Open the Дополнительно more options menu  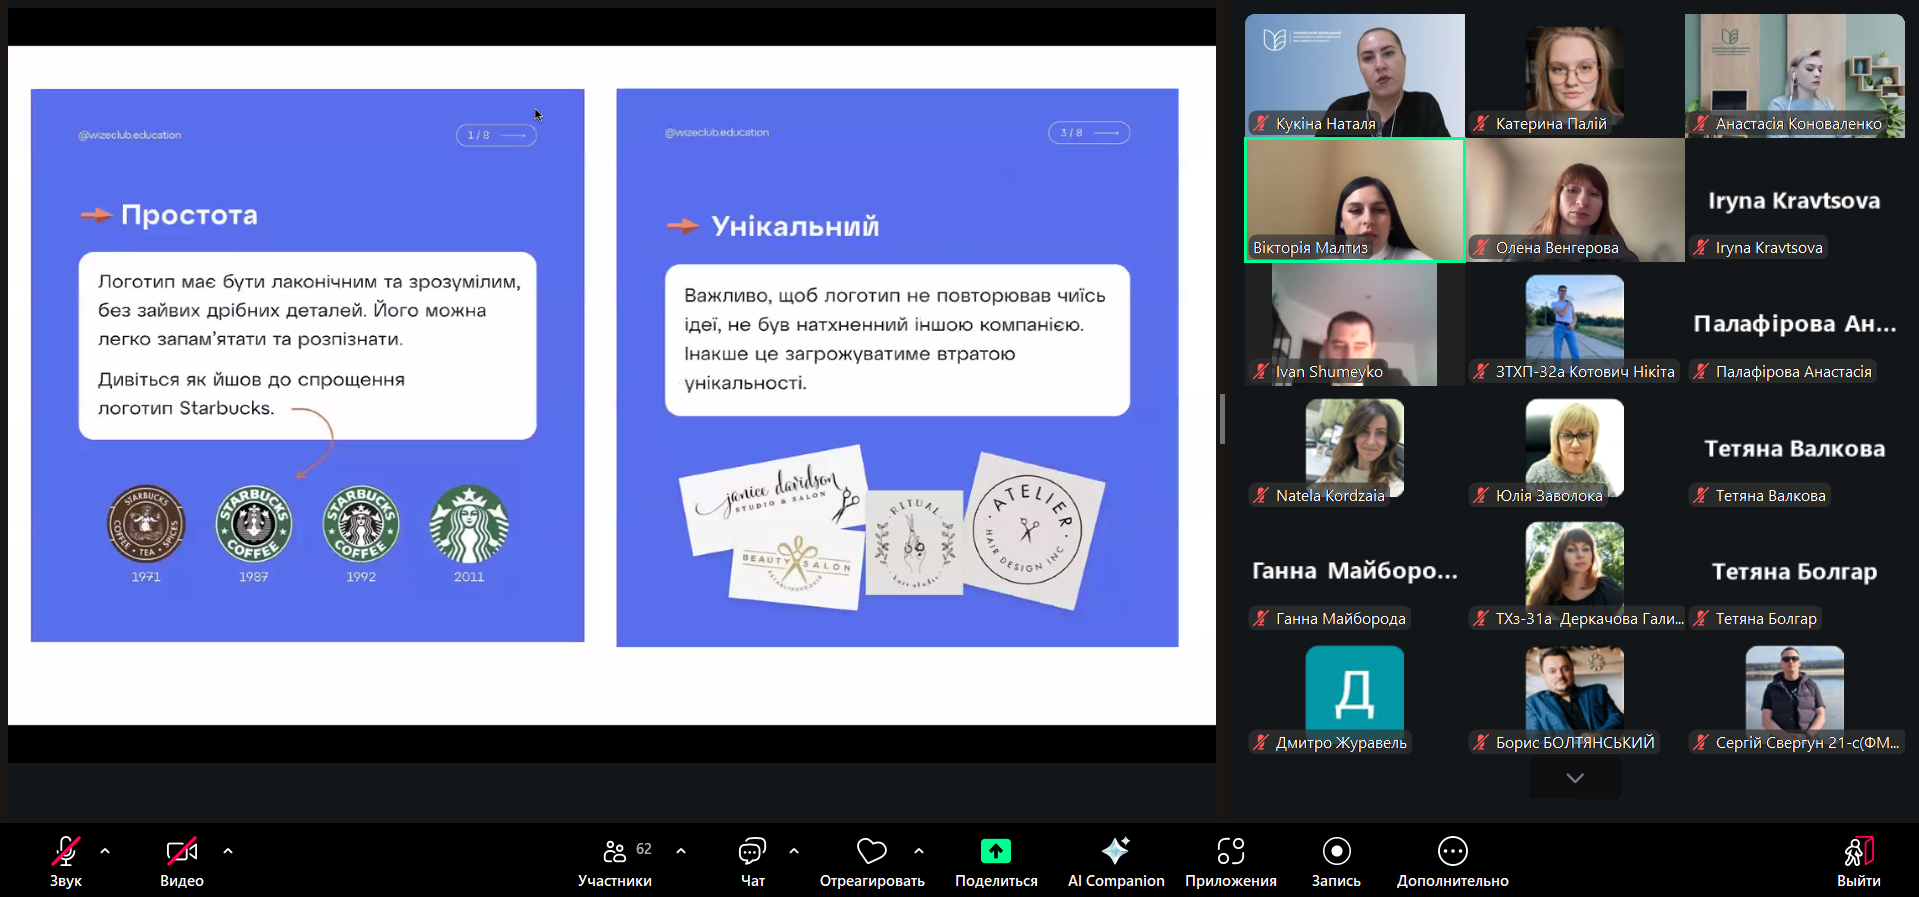[x=1452, y=861]
